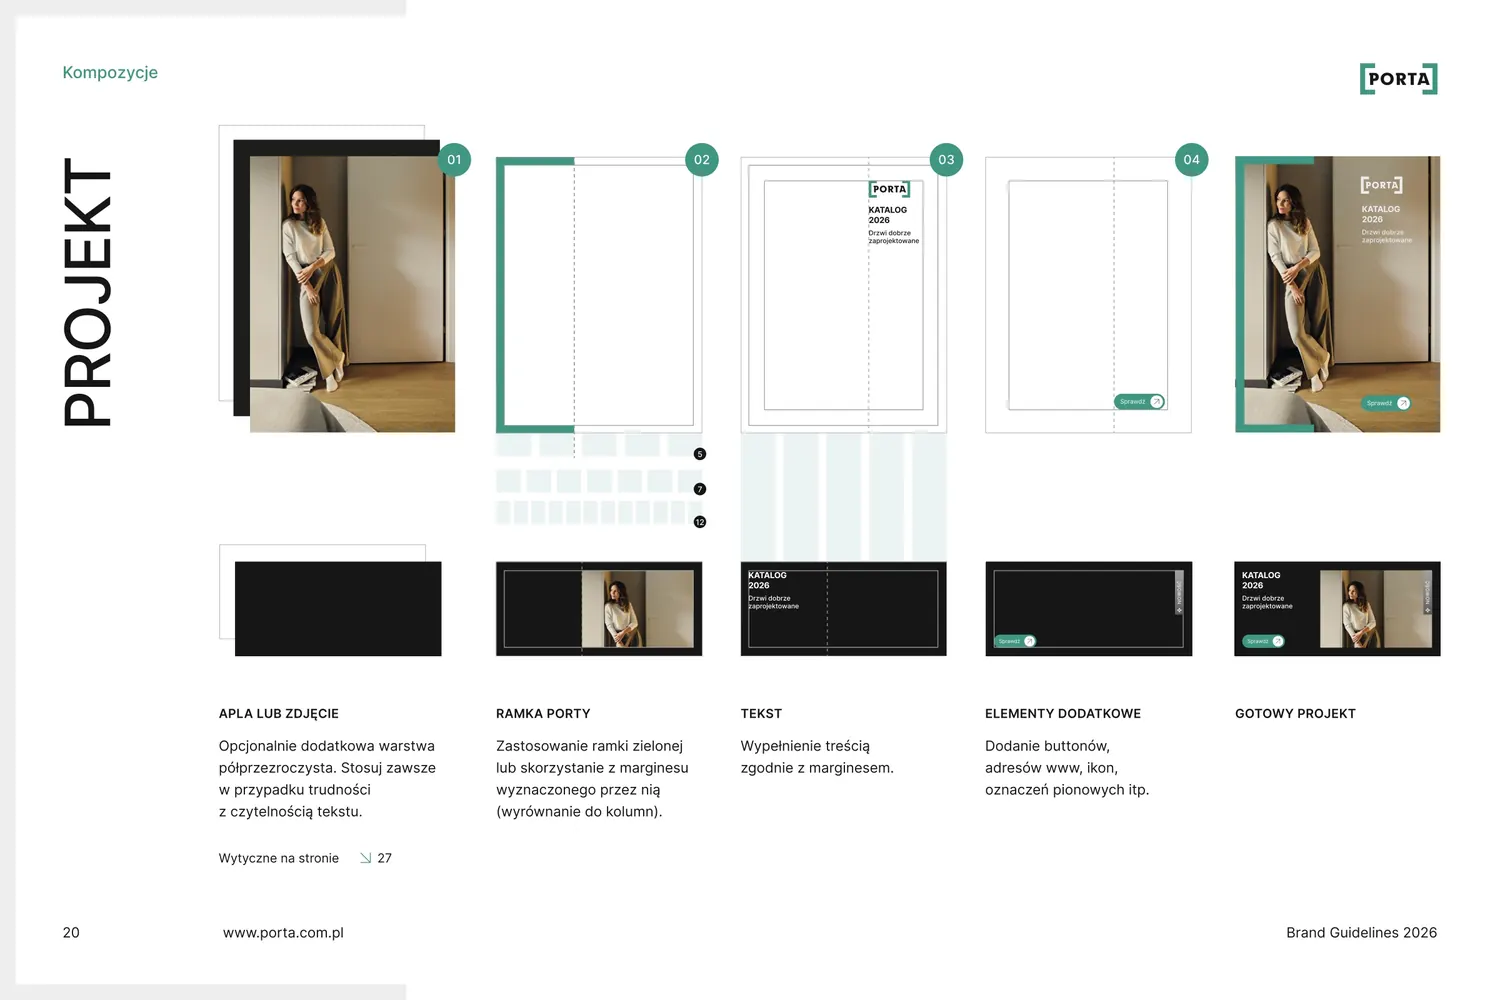The width and height of the screenshot is (1500, 1000).
Task: Click the Sprawdź button in the step 04 landscape banner
Action: coord(1015,641)
